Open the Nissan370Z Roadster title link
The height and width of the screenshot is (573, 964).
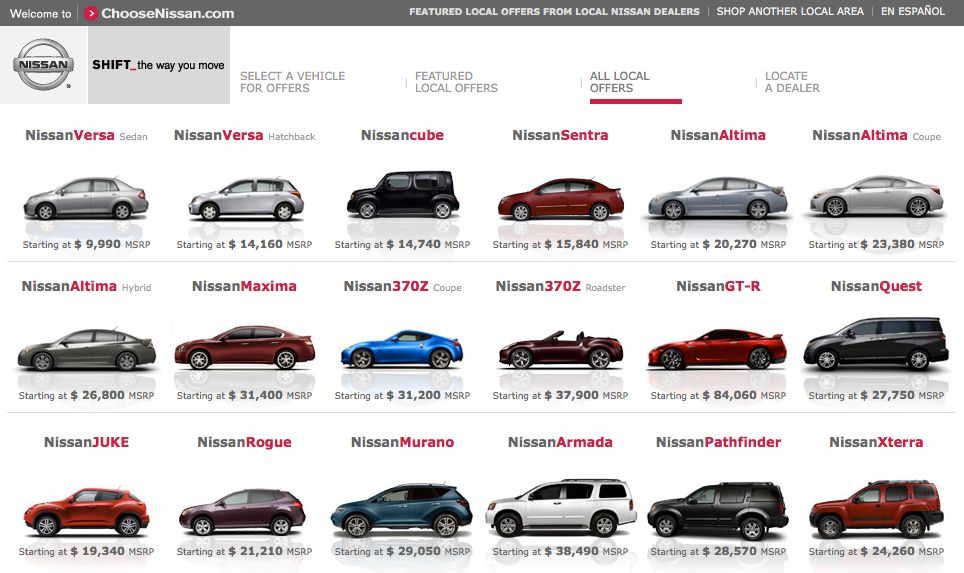560,286
